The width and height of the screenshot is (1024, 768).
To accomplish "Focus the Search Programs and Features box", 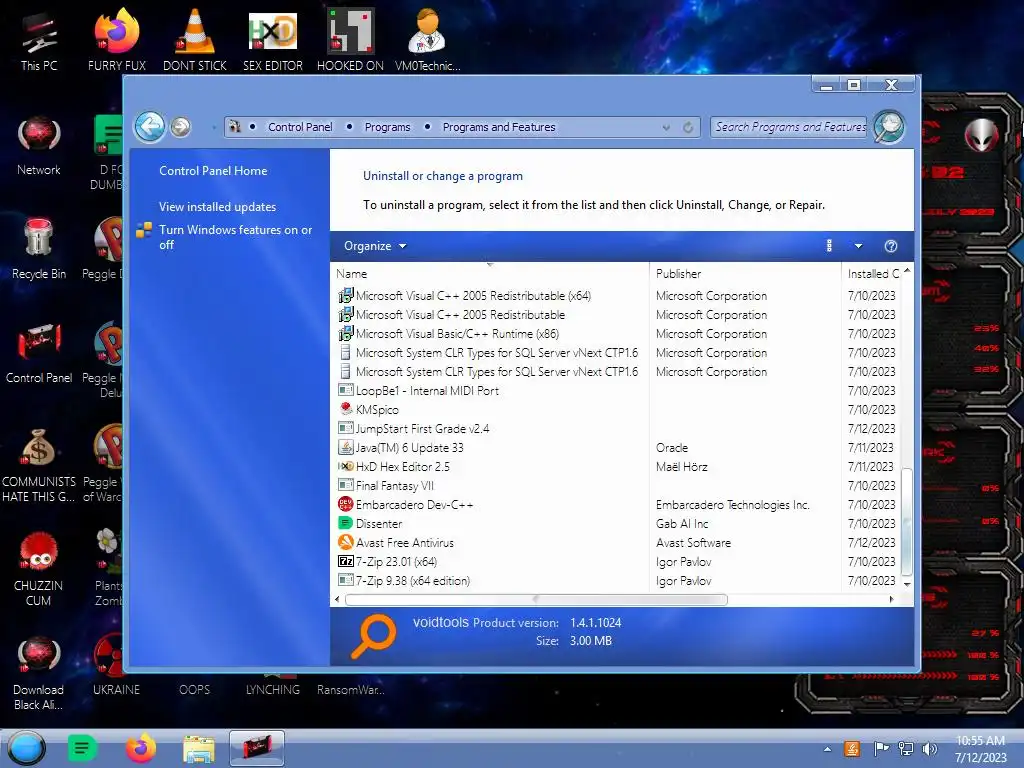I will point(790,127).
